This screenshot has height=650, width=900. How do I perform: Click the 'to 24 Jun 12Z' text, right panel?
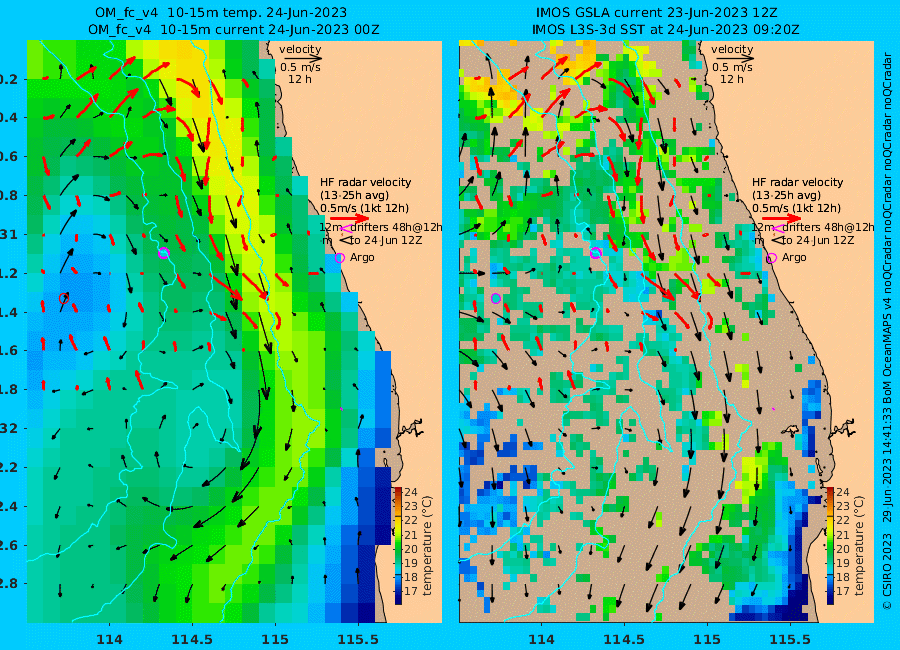tap(818, 240)
